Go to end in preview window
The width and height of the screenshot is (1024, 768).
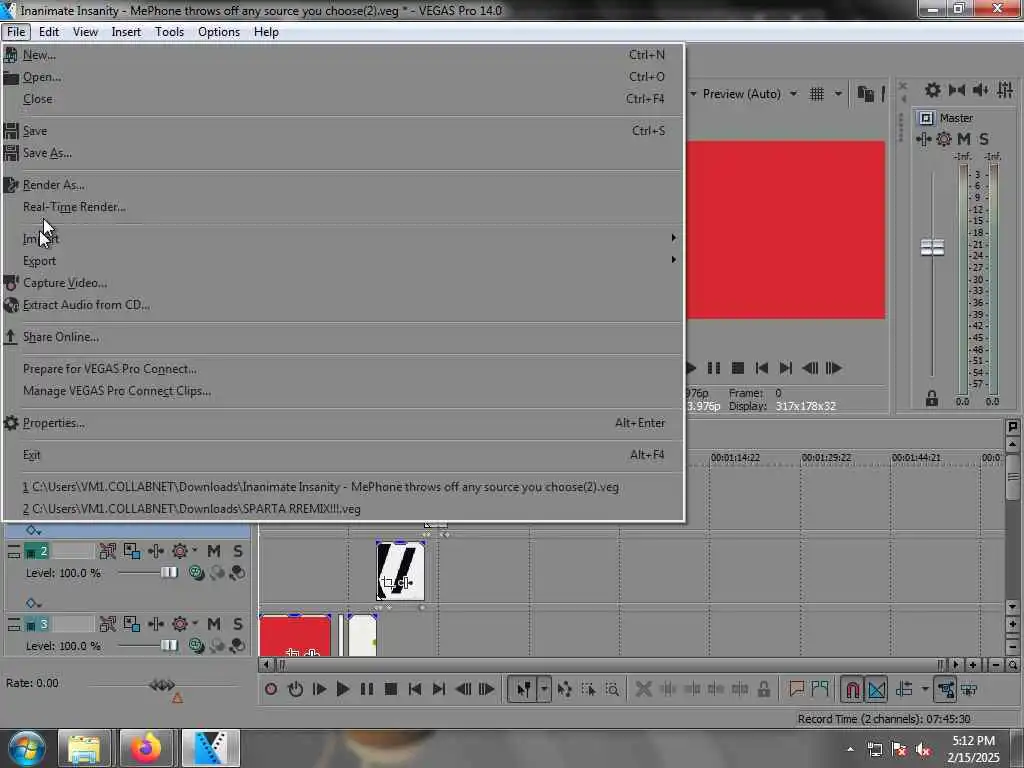pyautogui.click(x=786, y=368)
